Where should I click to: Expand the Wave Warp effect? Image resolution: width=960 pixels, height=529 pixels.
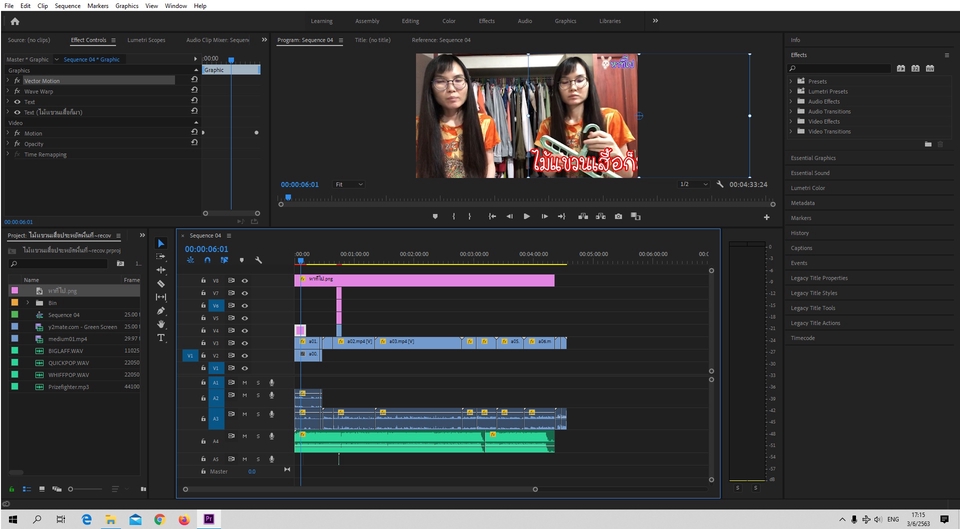pos(8,91)
